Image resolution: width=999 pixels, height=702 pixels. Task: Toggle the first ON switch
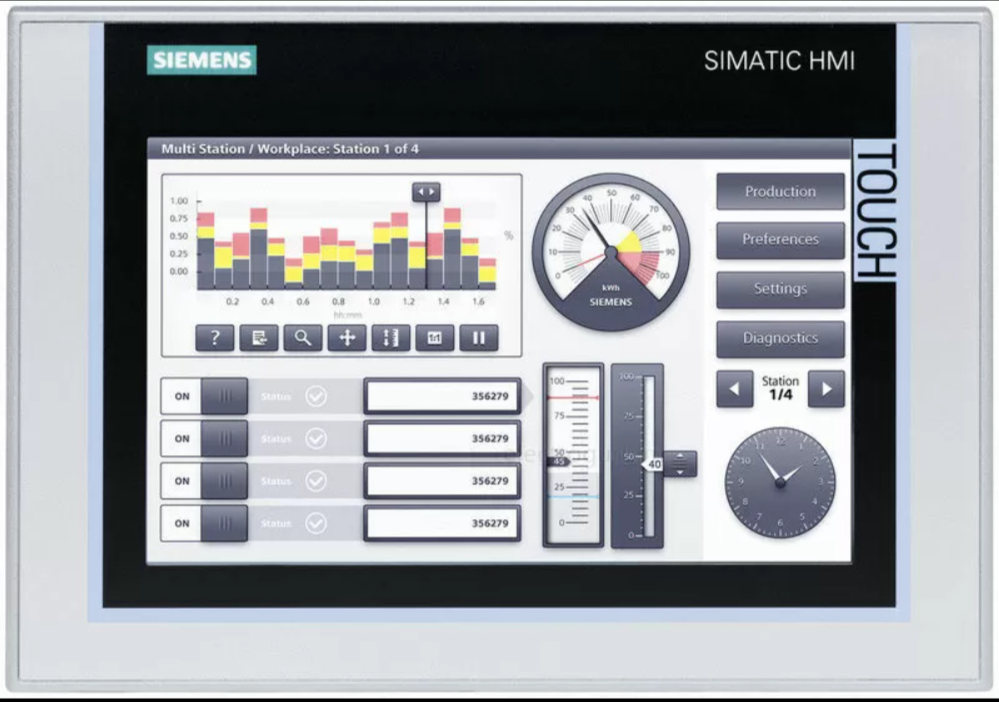point(205,396)
